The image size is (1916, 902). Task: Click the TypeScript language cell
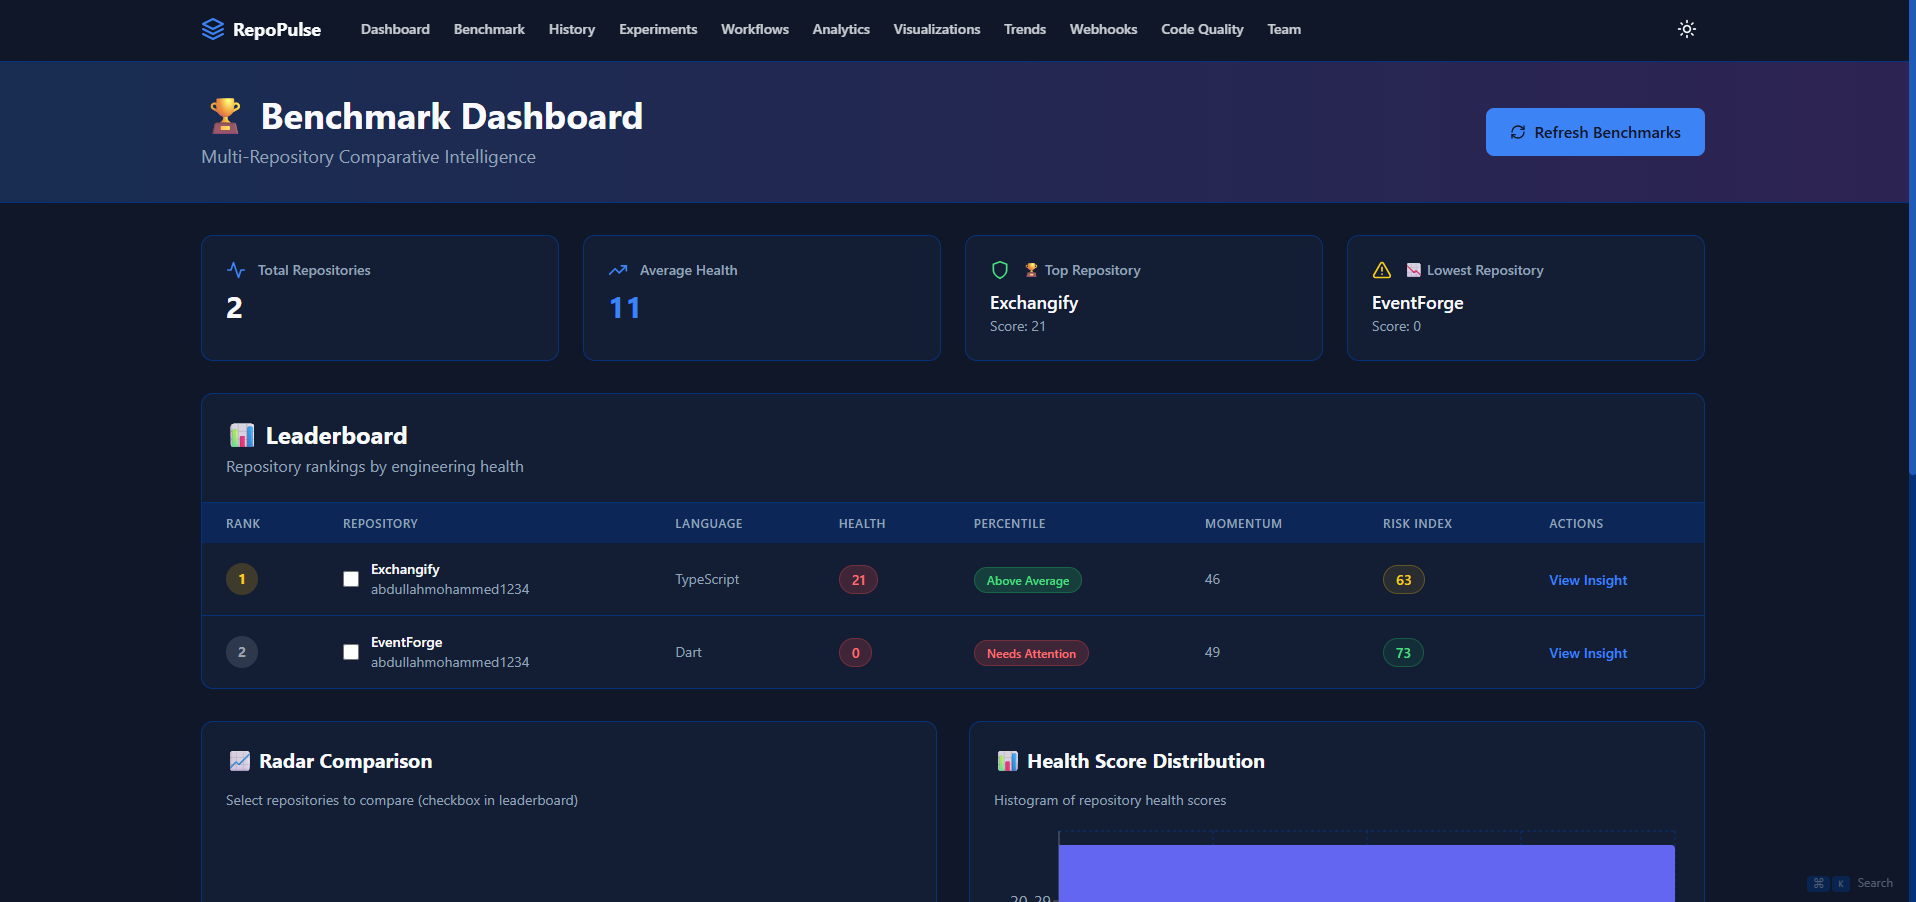pos(707,579)
